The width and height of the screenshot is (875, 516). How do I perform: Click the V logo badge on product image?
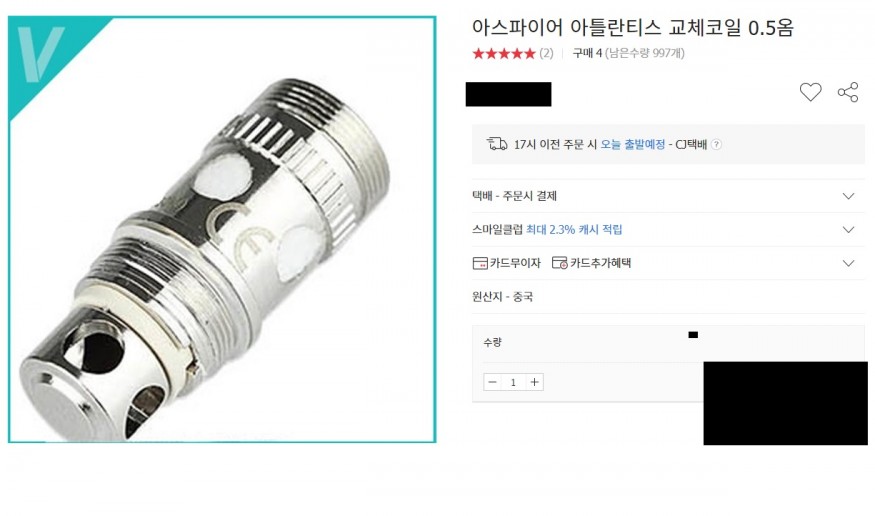(x=41, y=54)
